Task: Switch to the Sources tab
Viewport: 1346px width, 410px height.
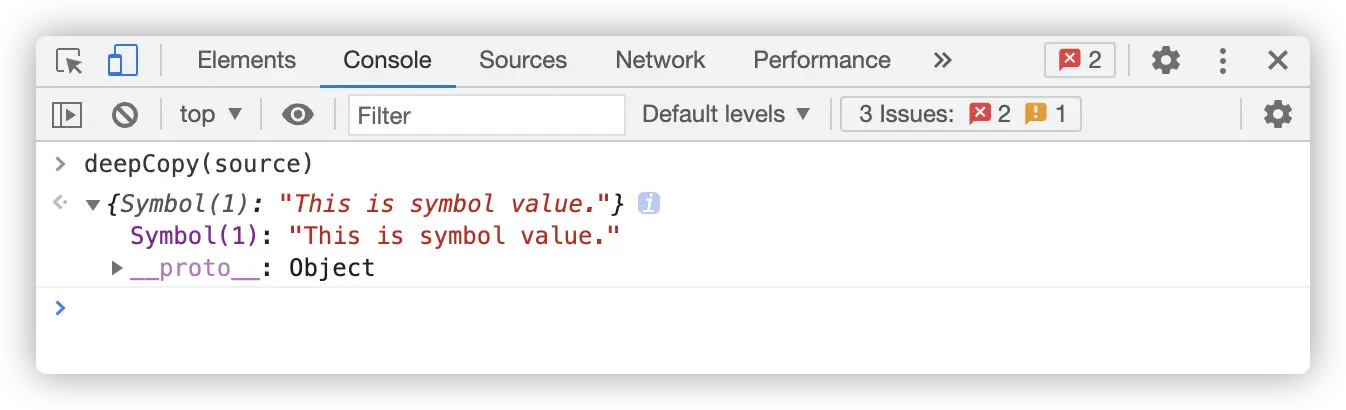Action: tap(522, 60)
